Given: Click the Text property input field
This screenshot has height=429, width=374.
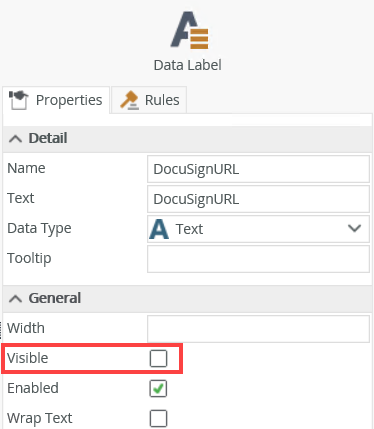Looking at the screenshot, I should [x=258, y=199].
